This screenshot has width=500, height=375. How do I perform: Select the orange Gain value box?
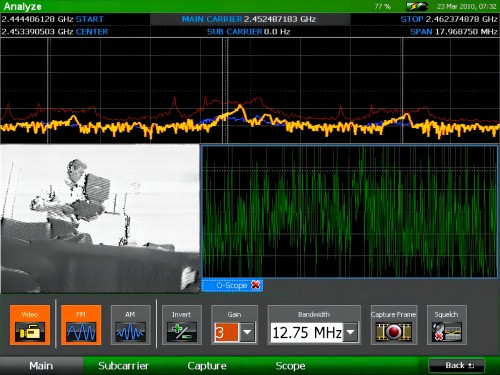click(227, 332)
